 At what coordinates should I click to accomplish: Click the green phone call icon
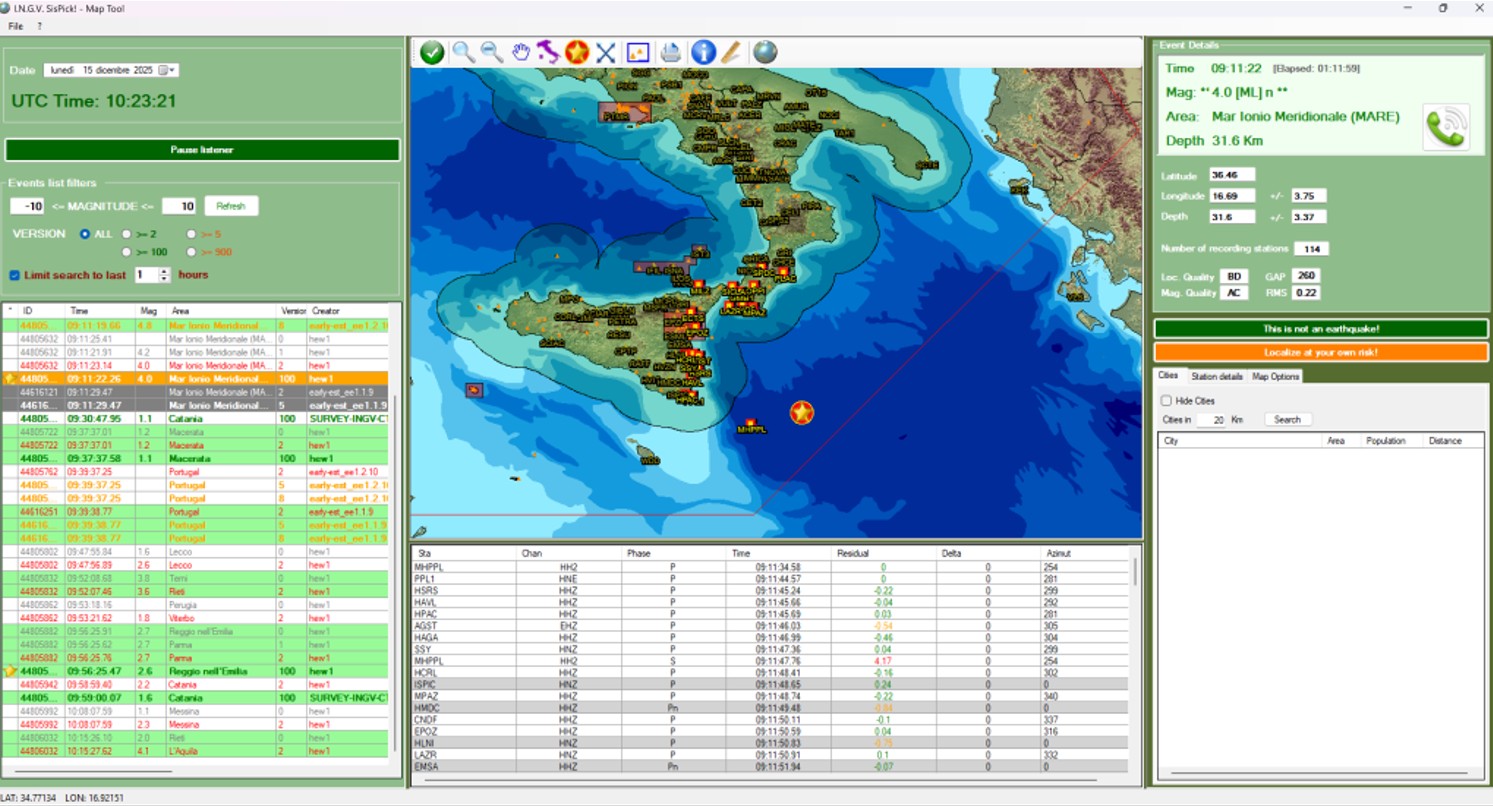click(x=1446, y=128)
